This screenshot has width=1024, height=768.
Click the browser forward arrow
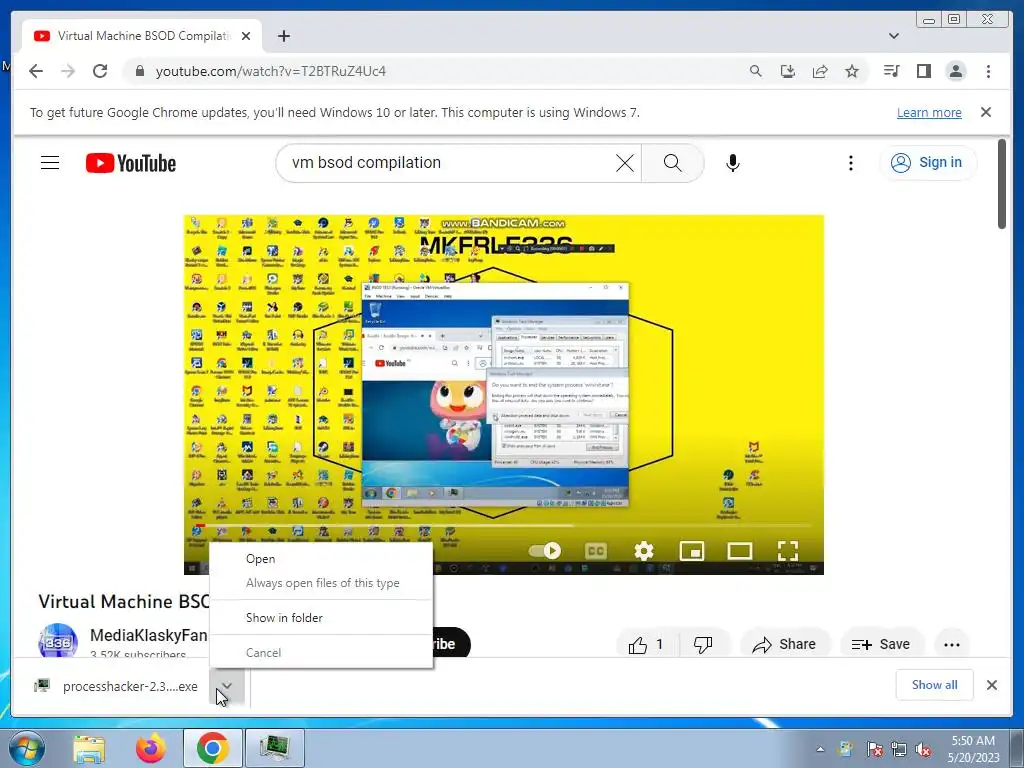68,71
